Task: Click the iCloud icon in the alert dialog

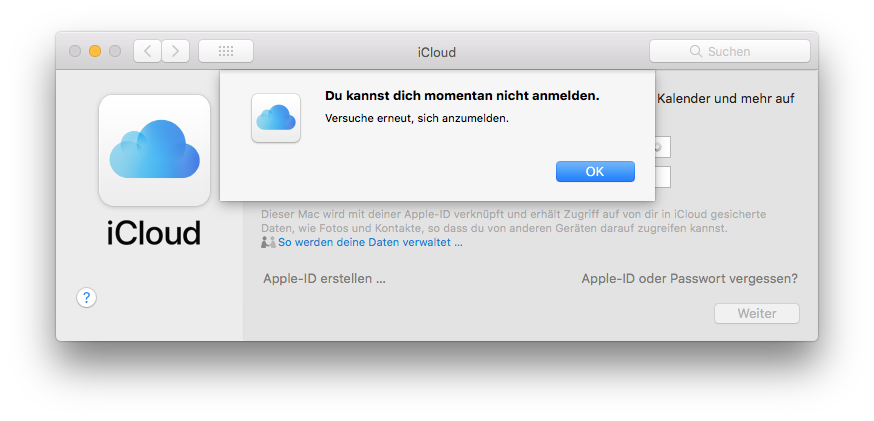Action: (276, 118)
